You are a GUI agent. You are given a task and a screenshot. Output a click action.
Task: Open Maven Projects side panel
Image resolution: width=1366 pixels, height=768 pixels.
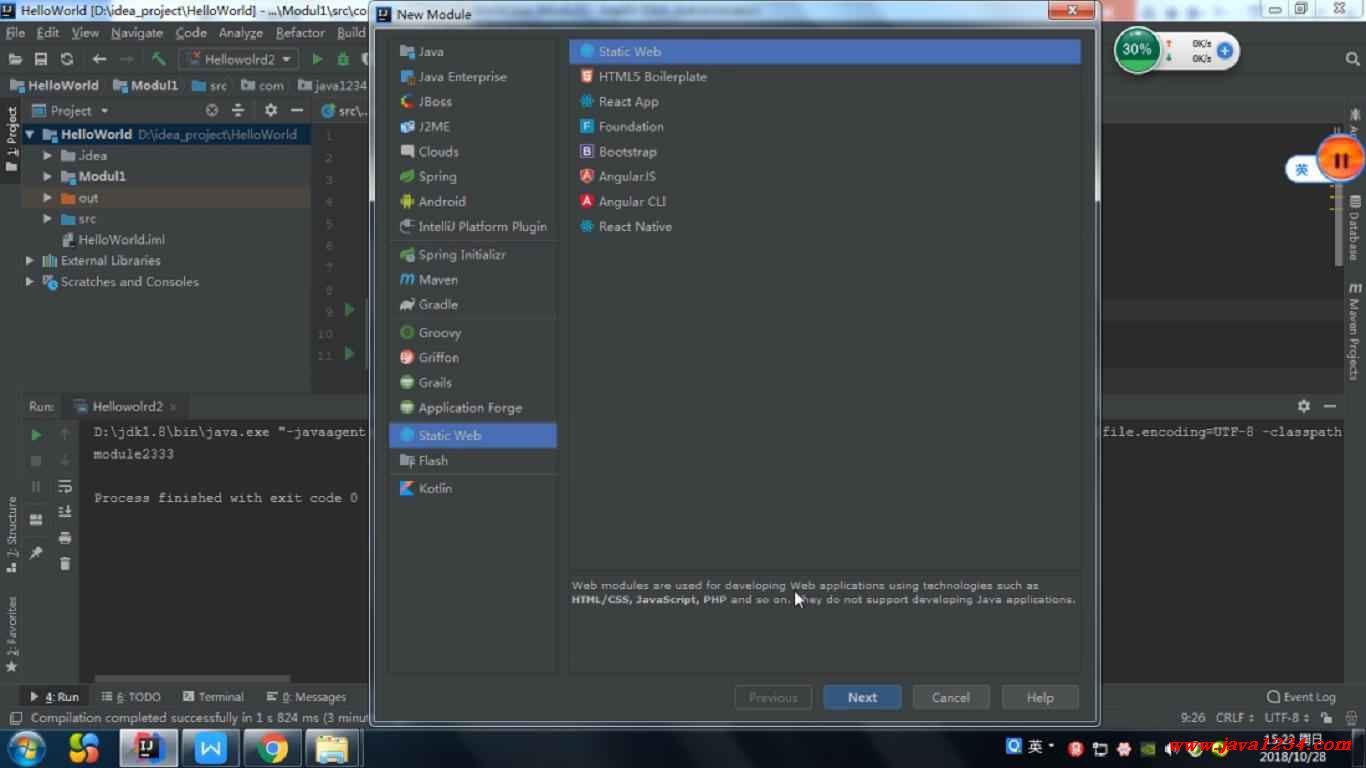tap(1353, 331)
